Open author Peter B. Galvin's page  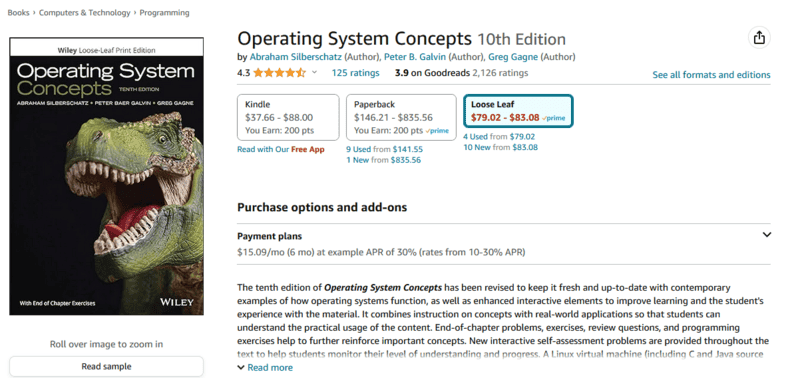(416, 57)
